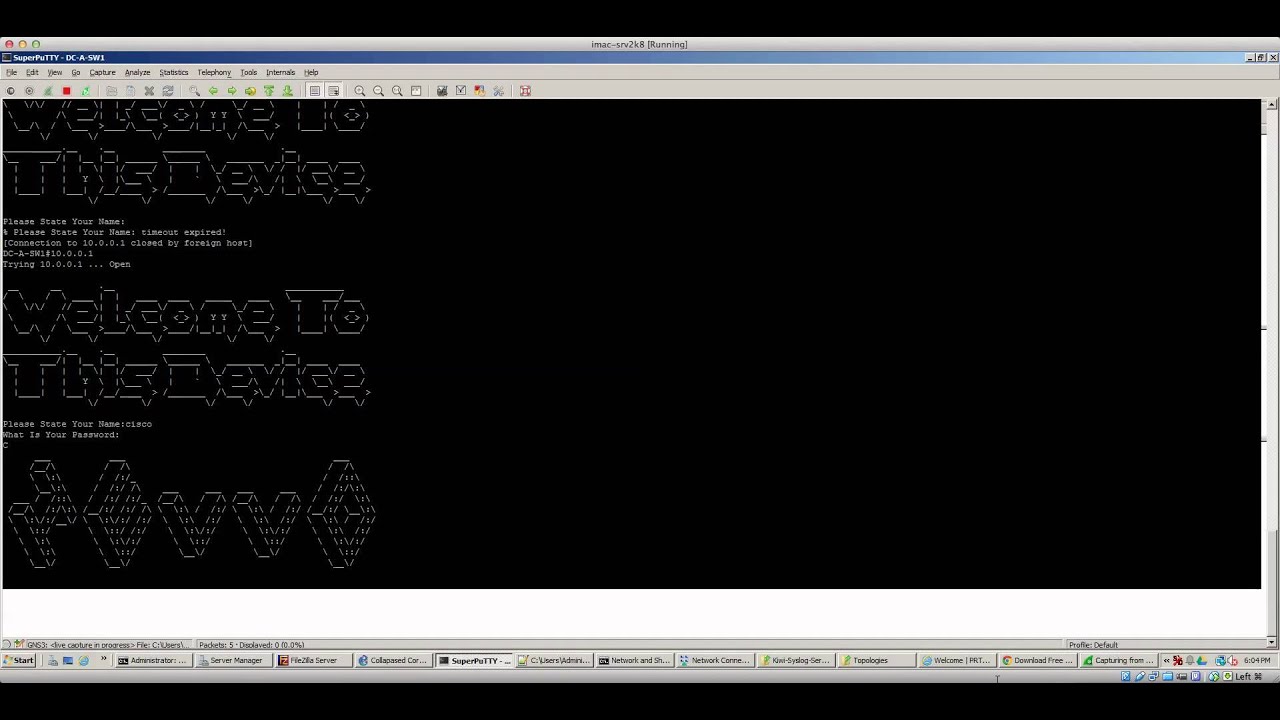Click the capture filters icon
This screenshot has width=1280, height=720.
click(x=442, y=91)
